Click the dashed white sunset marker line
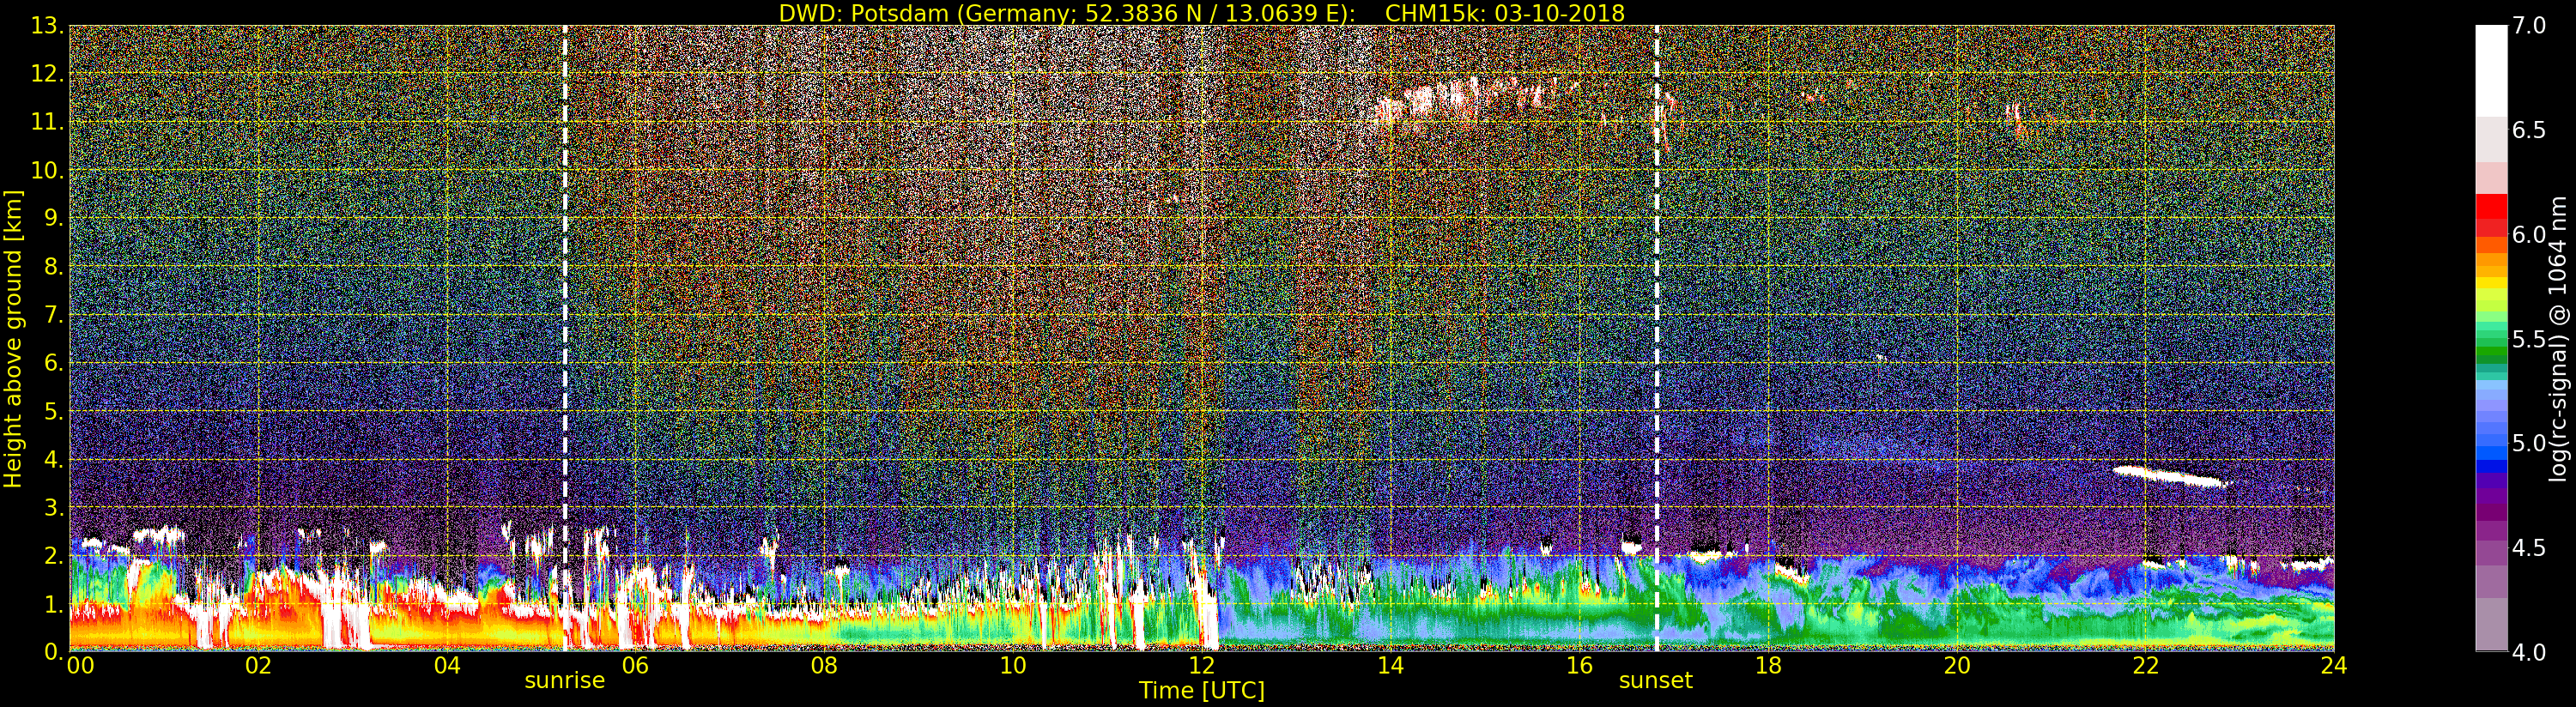 pyautogui.click(x=1656, y=339)
